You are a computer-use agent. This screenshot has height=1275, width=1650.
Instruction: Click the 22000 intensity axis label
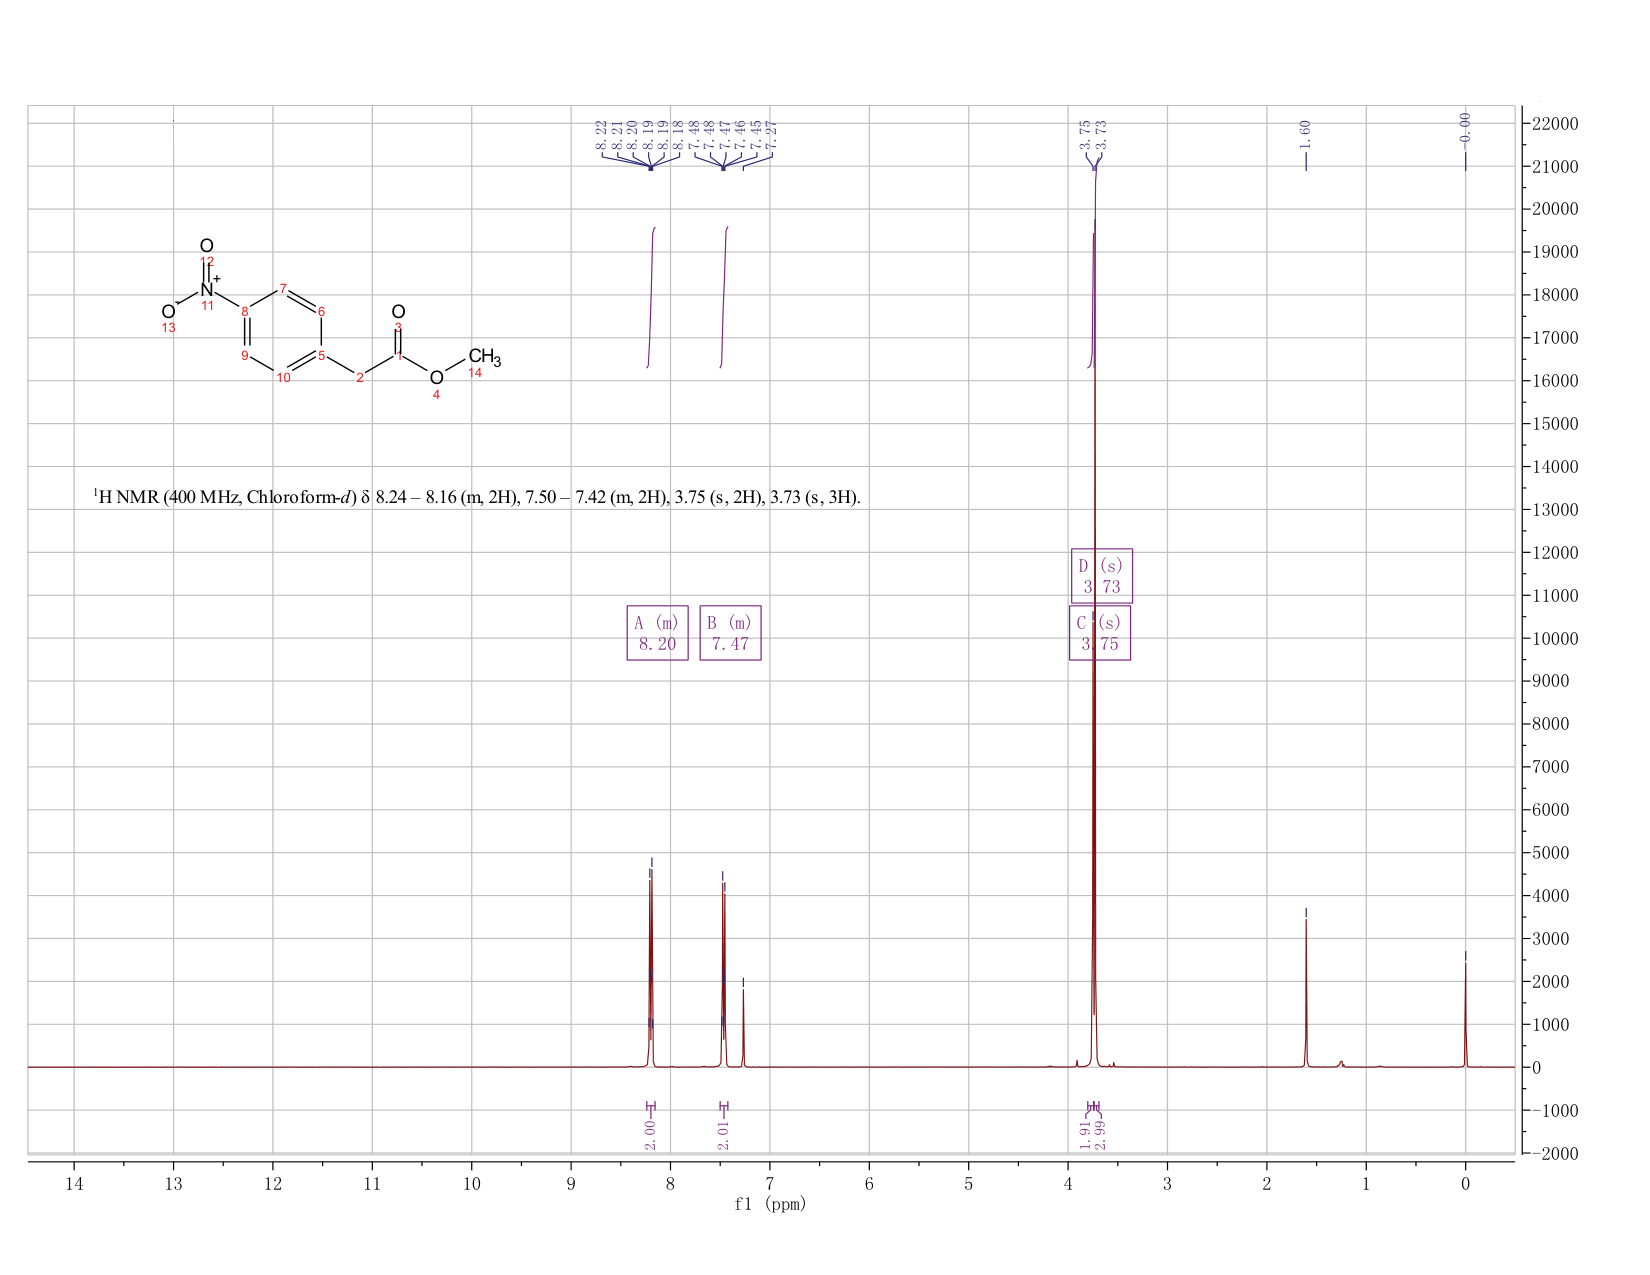(x=1554, y=123)
